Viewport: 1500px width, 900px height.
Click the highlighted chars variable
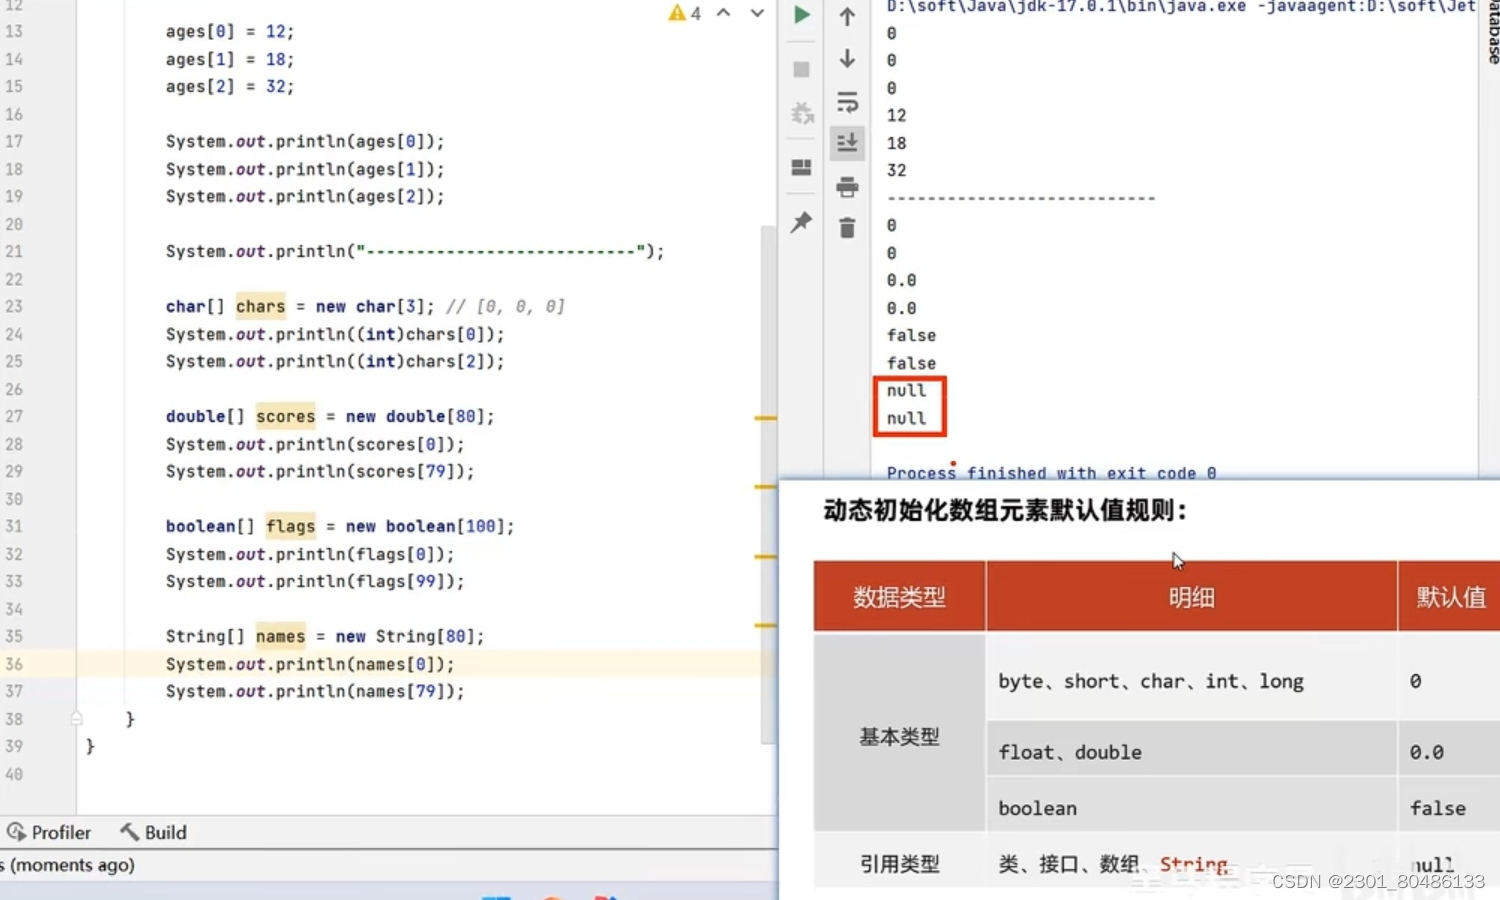pos(260,306)
